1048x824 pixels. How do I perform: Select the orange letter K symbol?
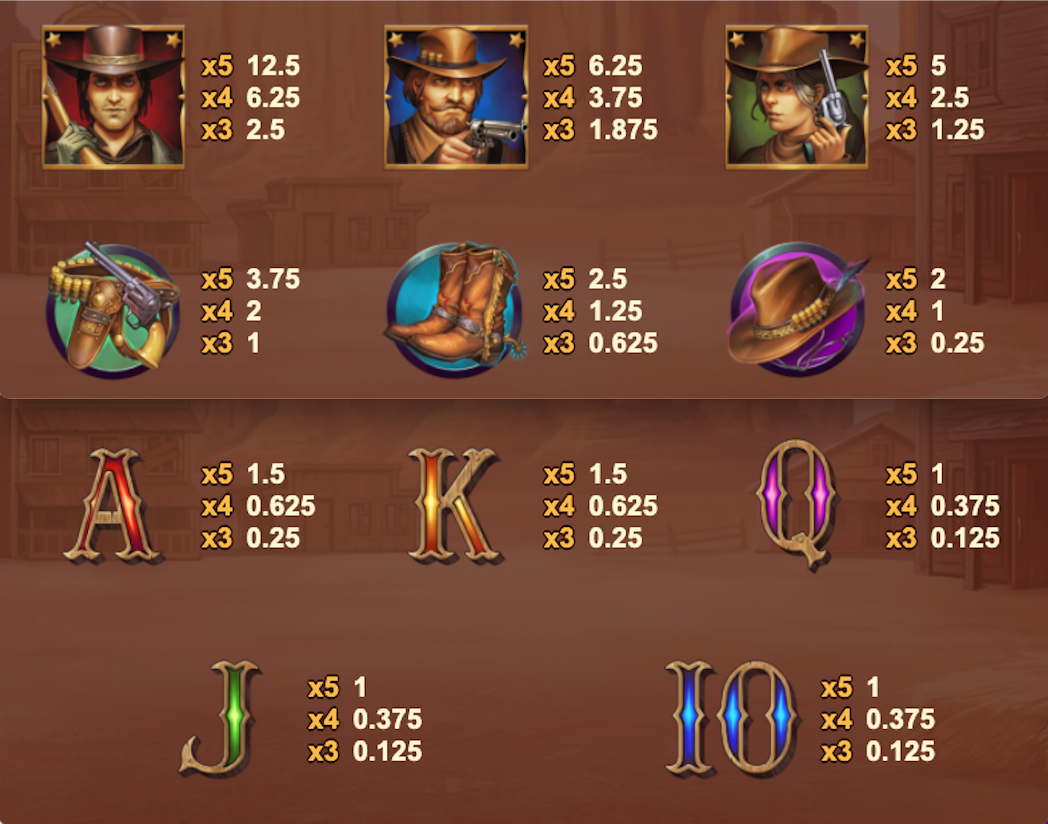[454, 505]
